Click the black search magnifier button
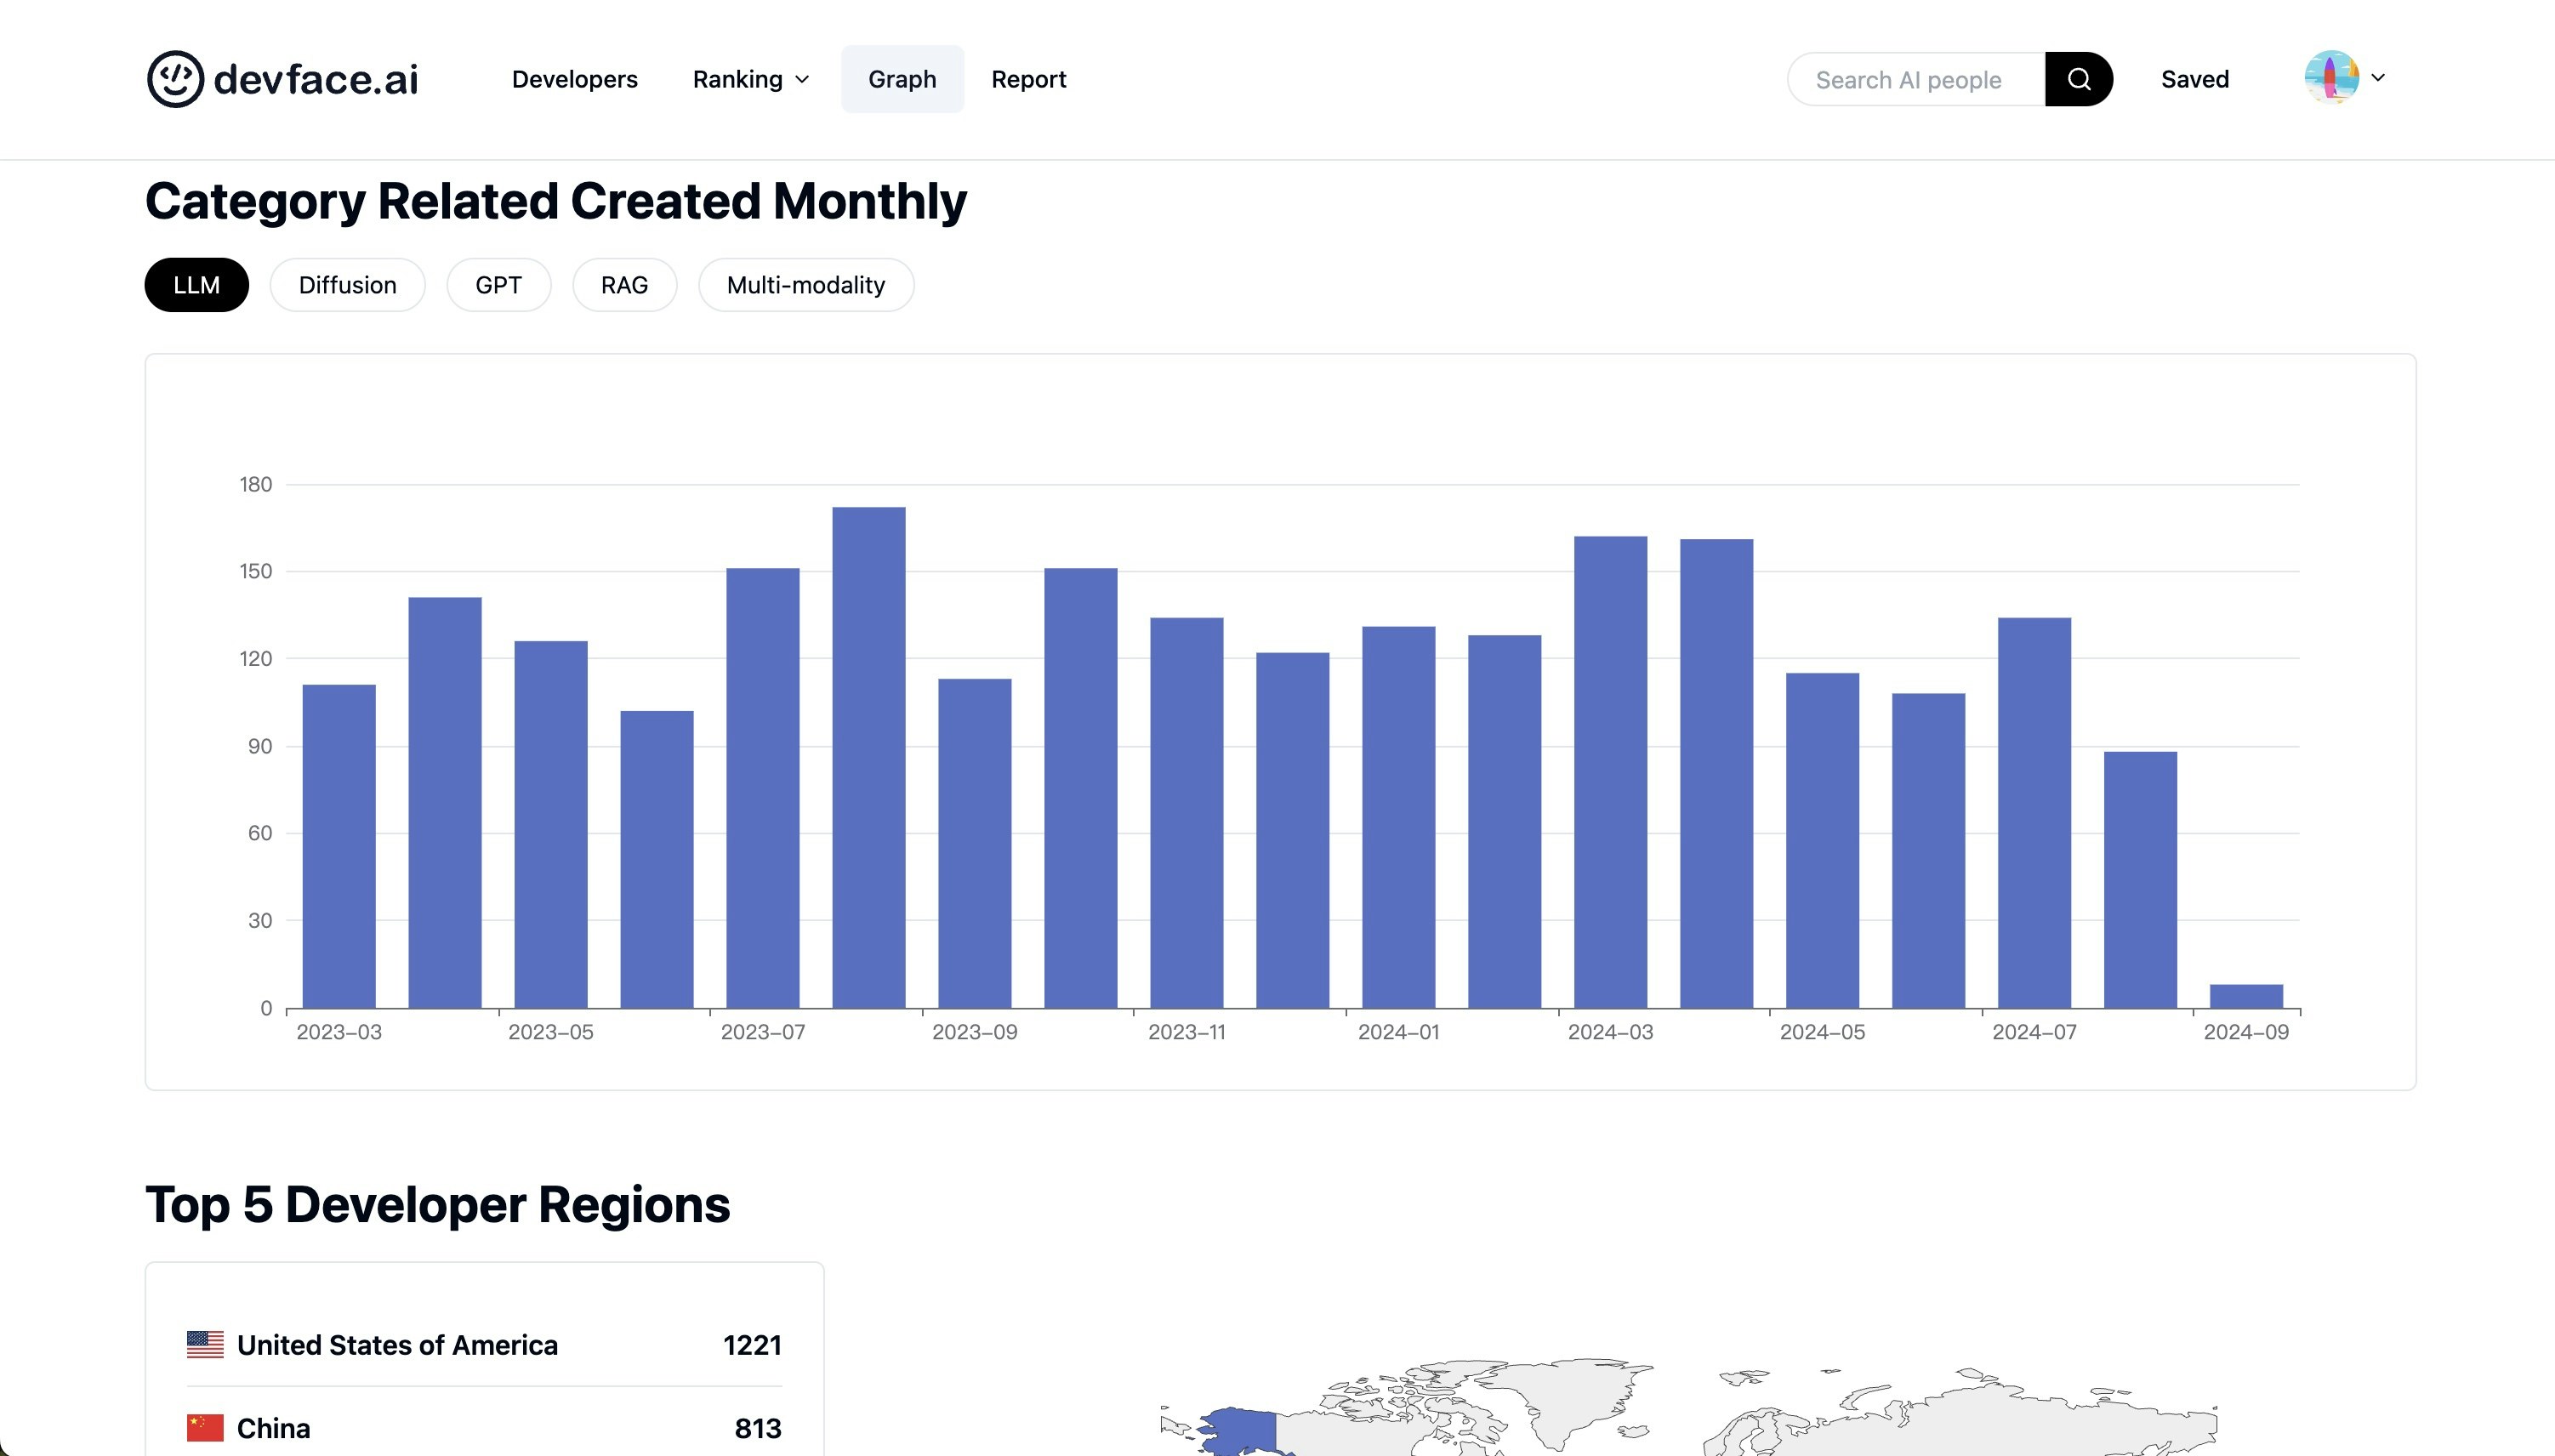The width and height of the screenshot is (2555, 1456). click(x=2078, y=79)
